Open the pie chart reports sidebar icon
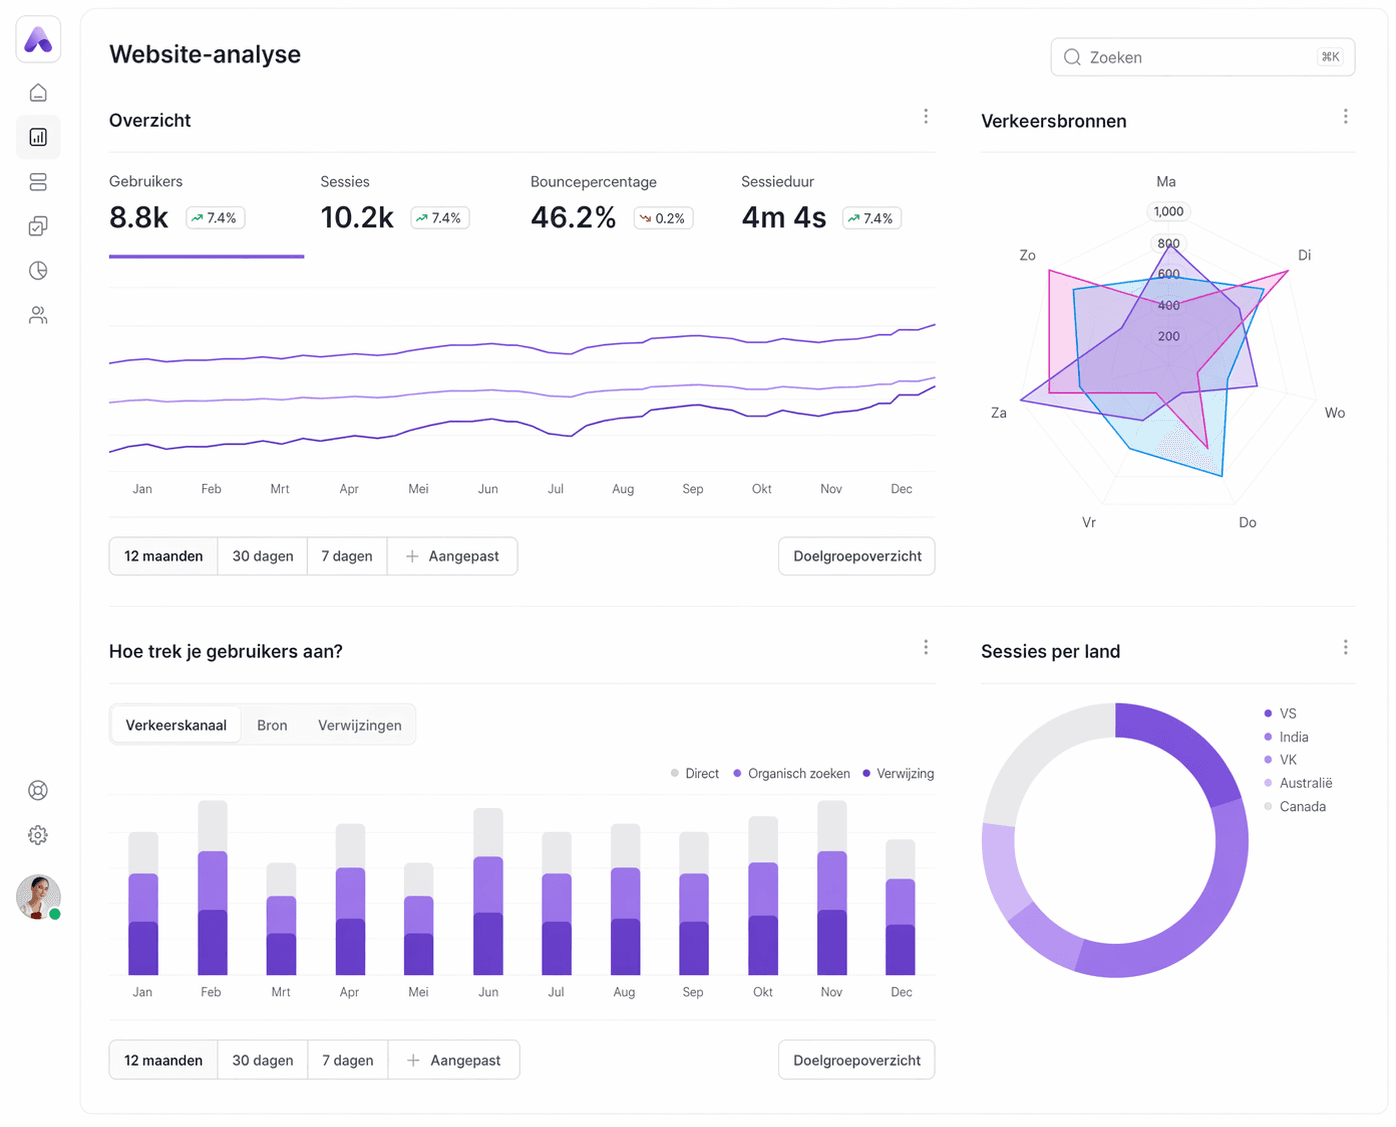This screenshot has width=1396, height=1127. [x=38, y=271]
